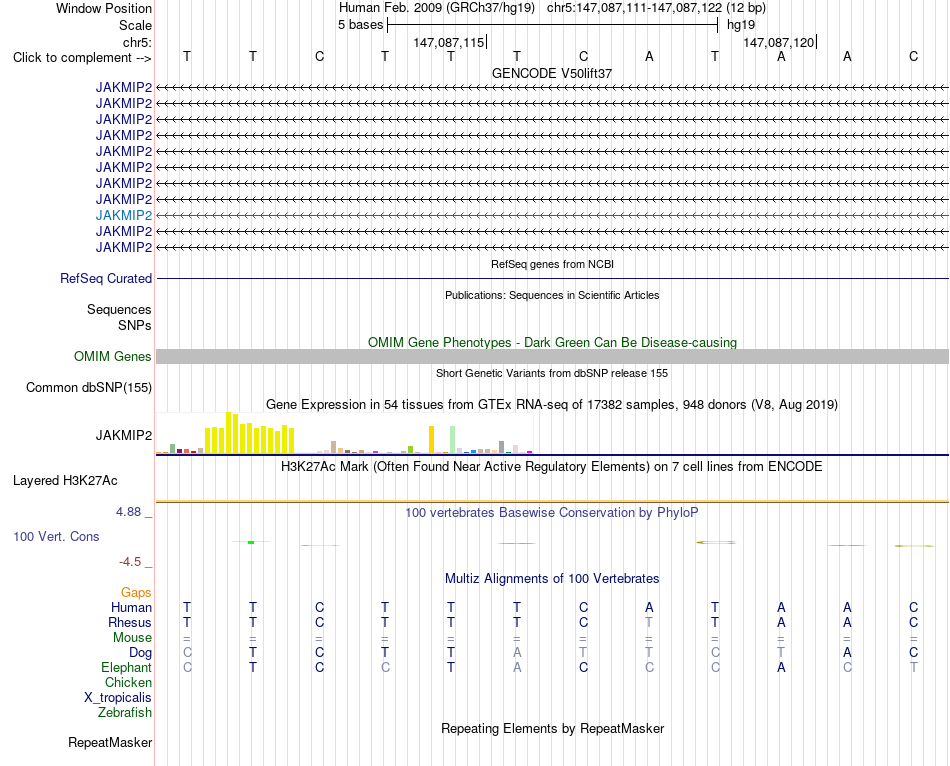Click the gray OMIM Genes bar
950x766 pixels.
[x=552, y=356]
